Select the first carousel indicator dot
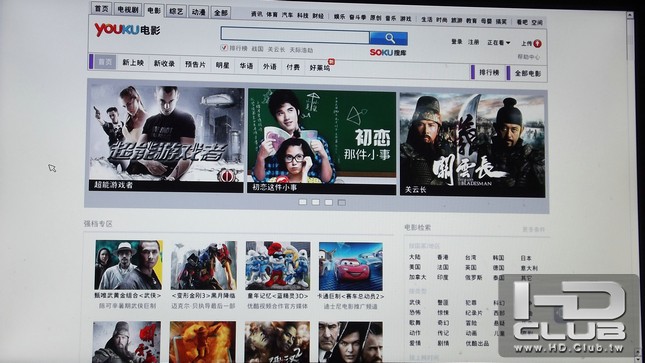The image size is (645, 363). pyautogui.click(x=303, y=202)
